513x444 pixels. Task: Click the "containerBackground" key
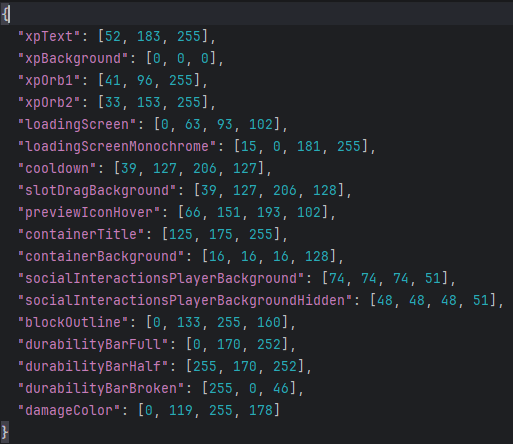pyautogui.click(x=101, y=256)
